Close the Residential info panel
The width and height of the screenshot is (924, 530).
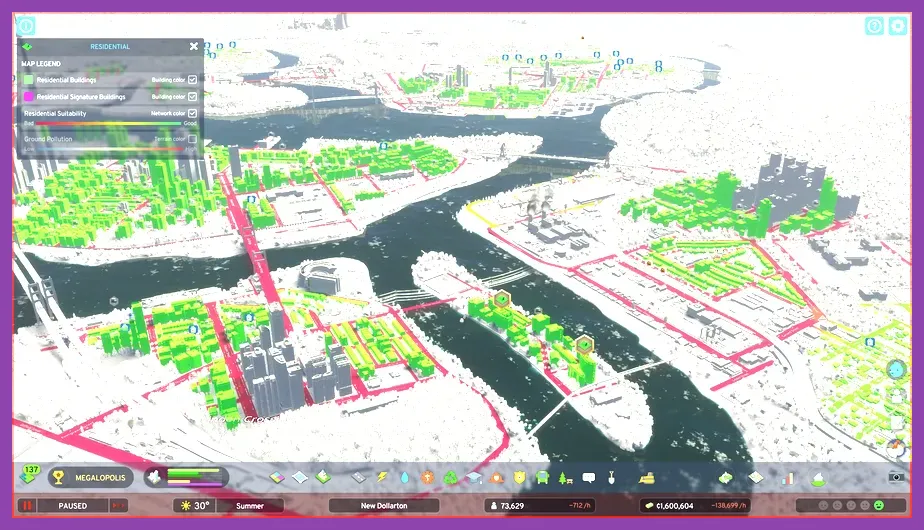(x=194, y=46)
